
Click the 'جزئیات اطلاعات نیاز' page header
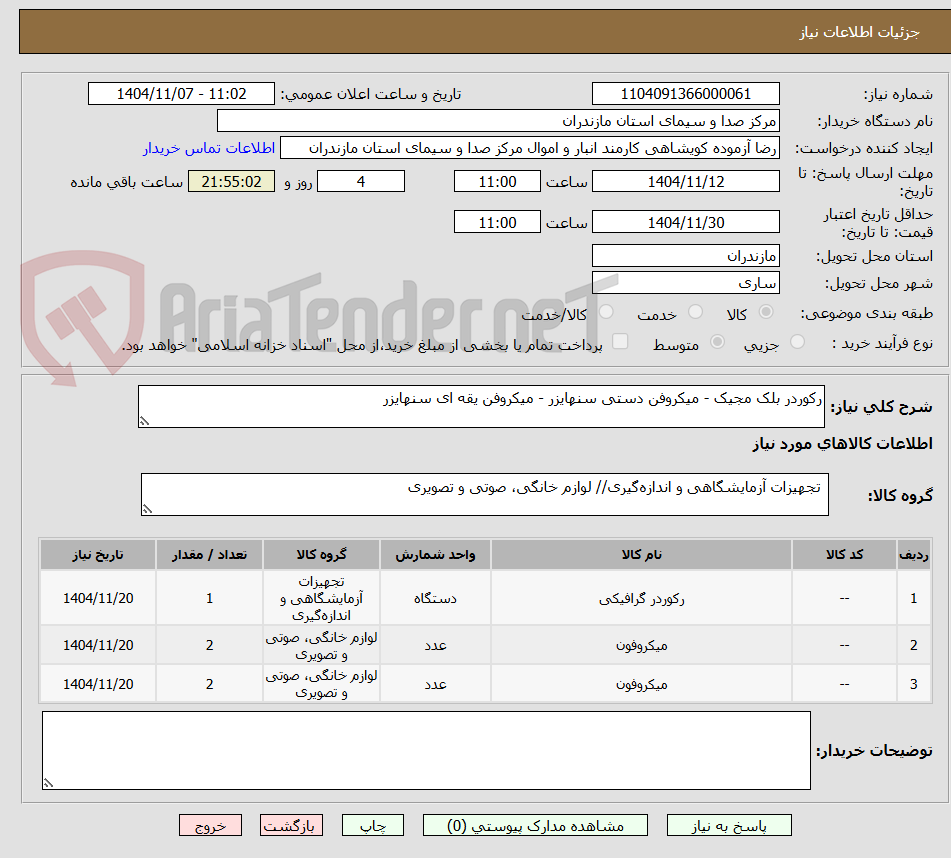pyautogui.click(x=859, y=32)
